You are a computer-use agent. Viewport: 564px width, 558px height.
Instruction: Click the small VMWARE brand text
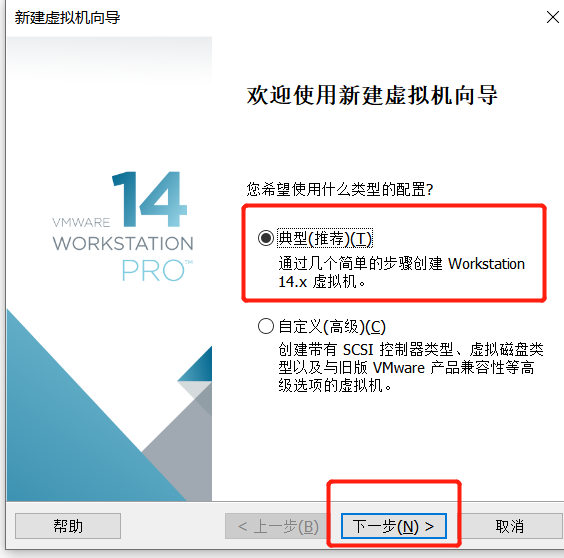point(81,222)
